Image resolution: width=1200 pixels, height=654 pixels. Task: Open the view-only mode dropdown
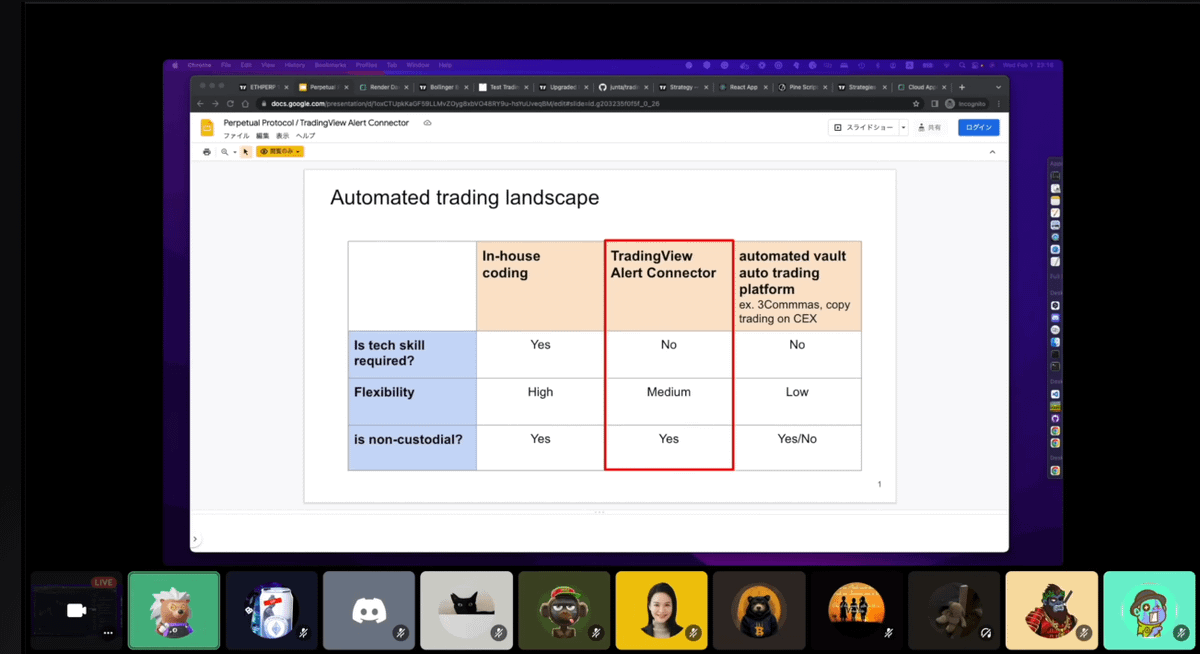point(280,152)
